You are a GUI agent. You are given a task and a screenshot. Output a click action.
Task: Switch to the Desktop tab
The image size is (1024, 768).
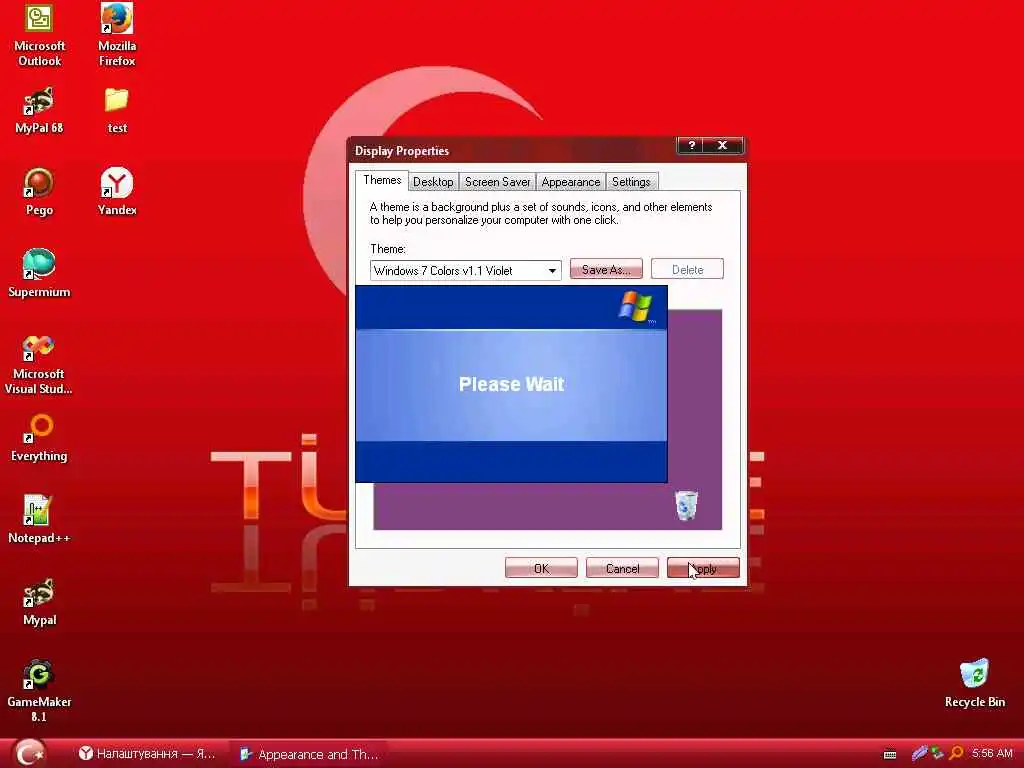[433, 182]
